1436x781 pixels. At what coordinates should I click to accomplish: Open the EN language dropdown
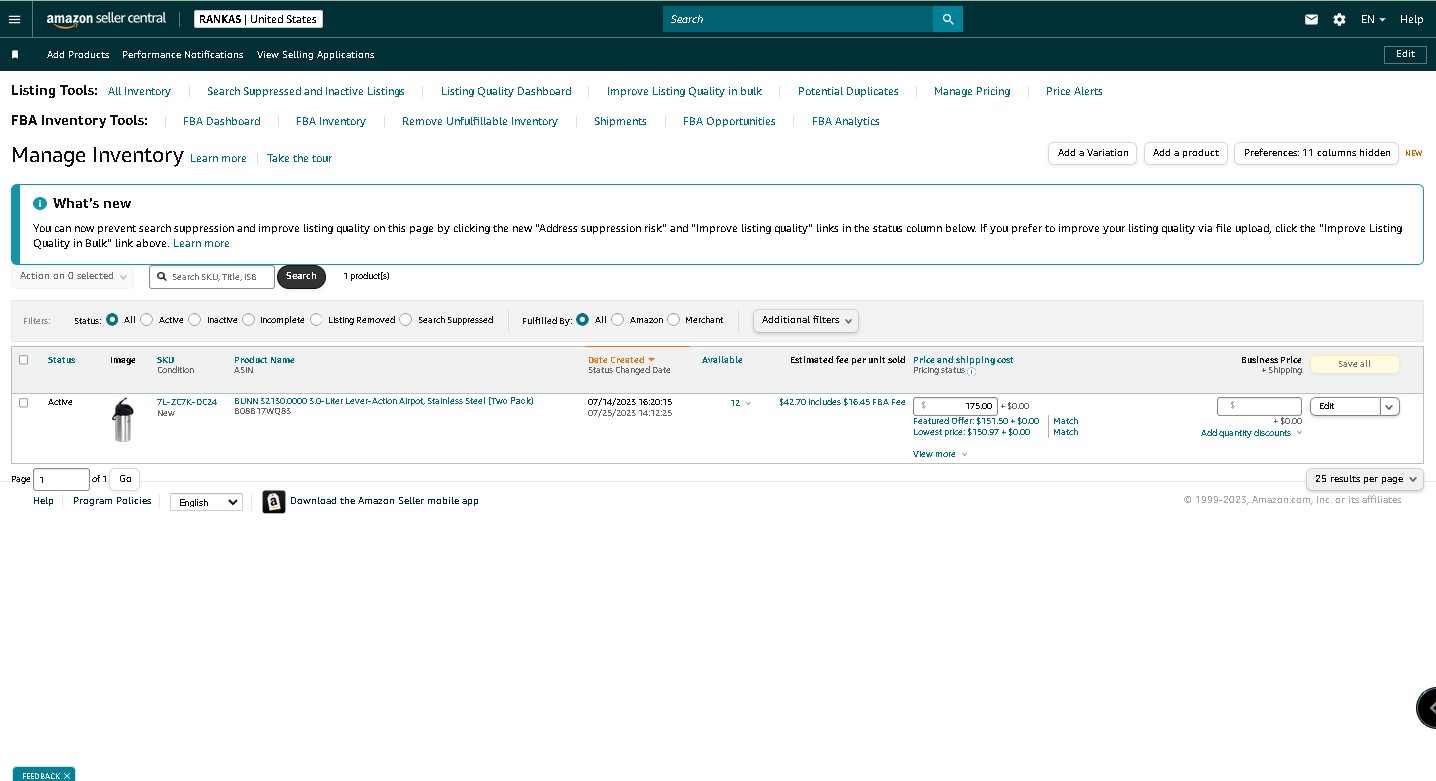pos(1373,19)
